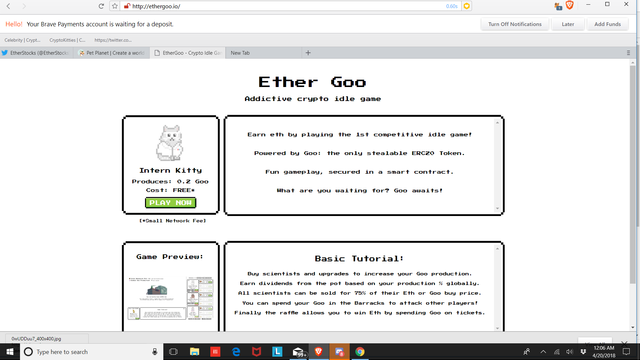Toggle the Brave Payments icon in the URL bar
Screen dimensions: 640x360
pos(467,6)
